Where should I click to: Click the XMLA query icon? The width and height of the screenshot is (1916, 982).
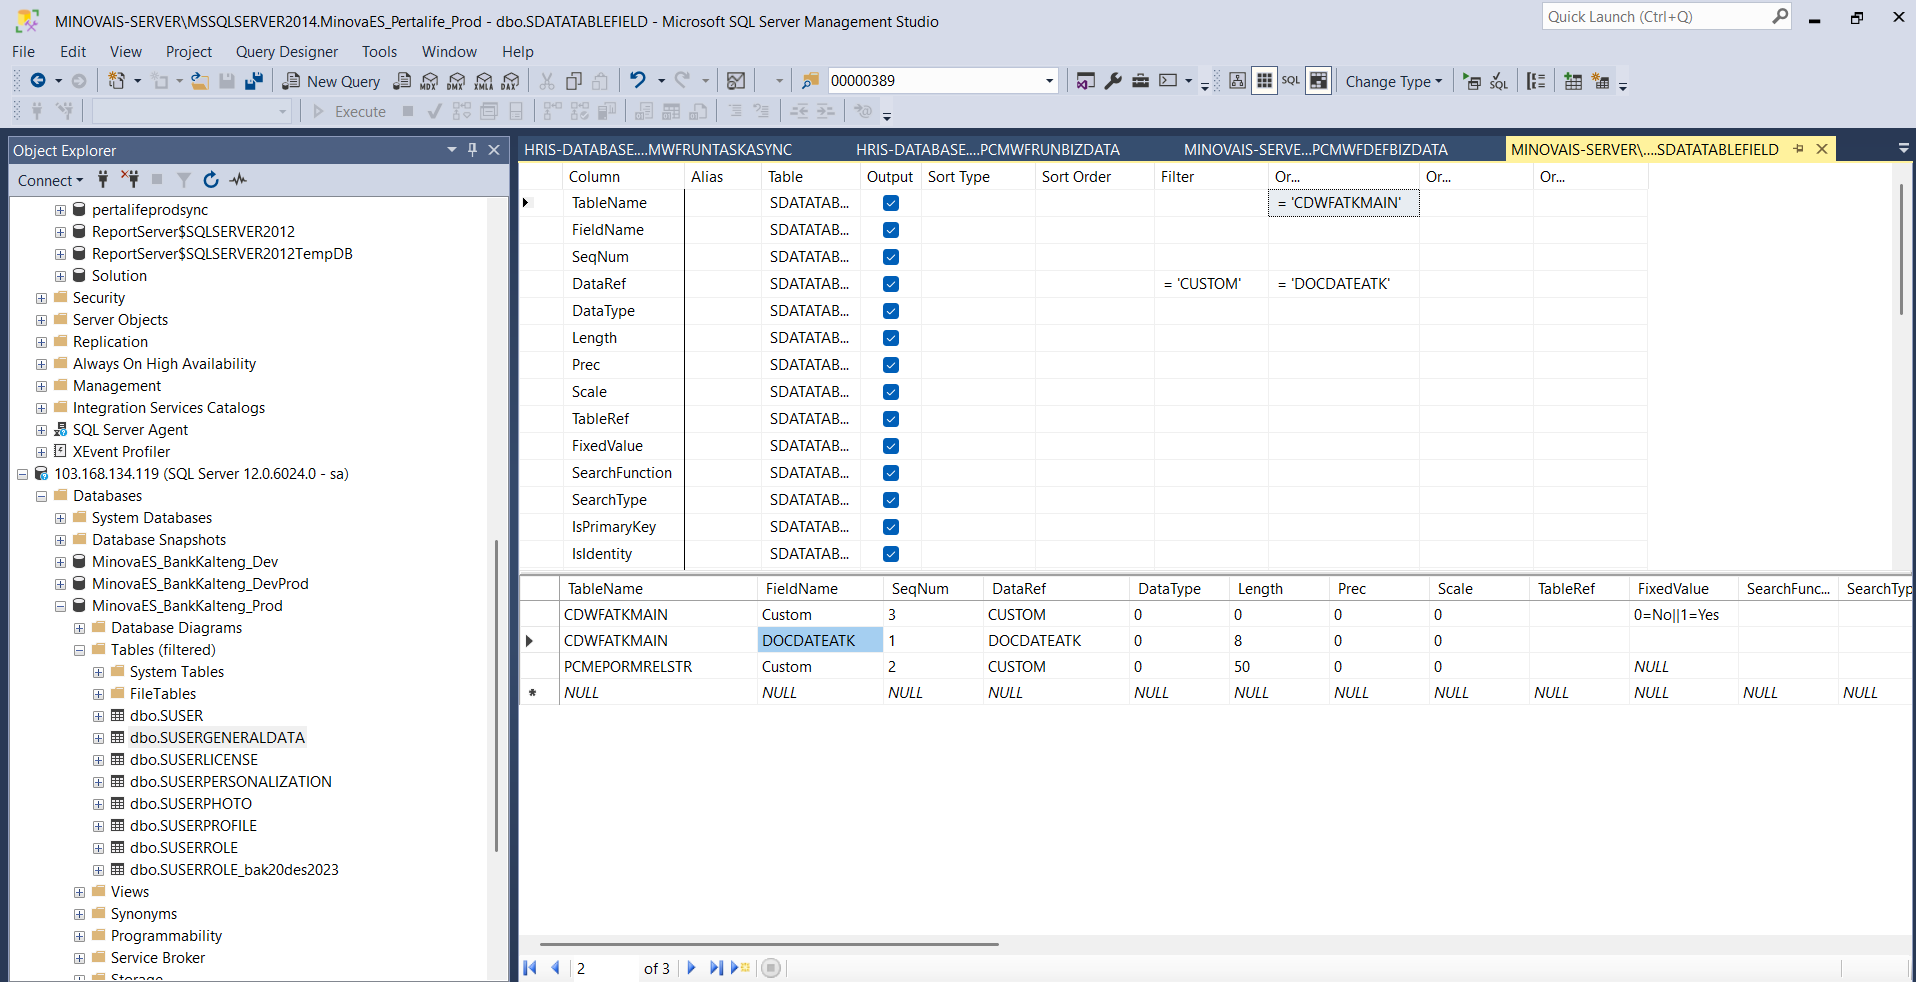coord(484,81)
